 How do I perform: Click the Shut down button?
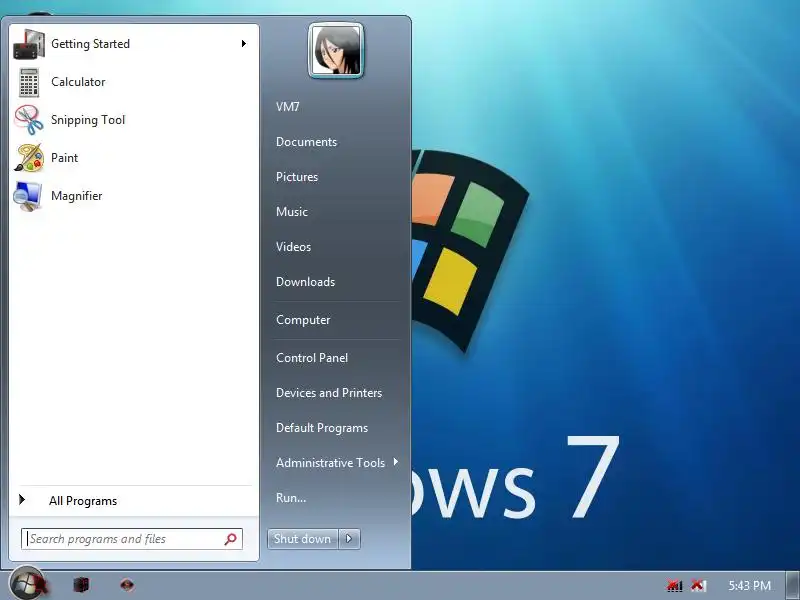(x=302, y=539)
